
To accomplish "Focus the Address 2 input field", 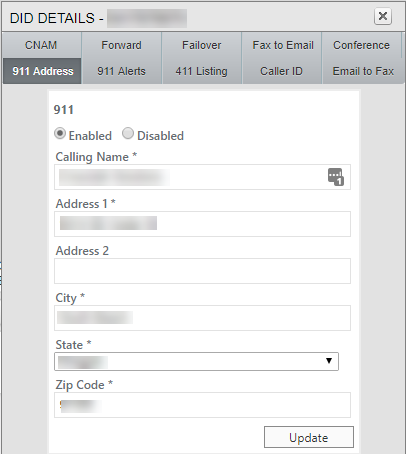I will [x=202, y=271].
